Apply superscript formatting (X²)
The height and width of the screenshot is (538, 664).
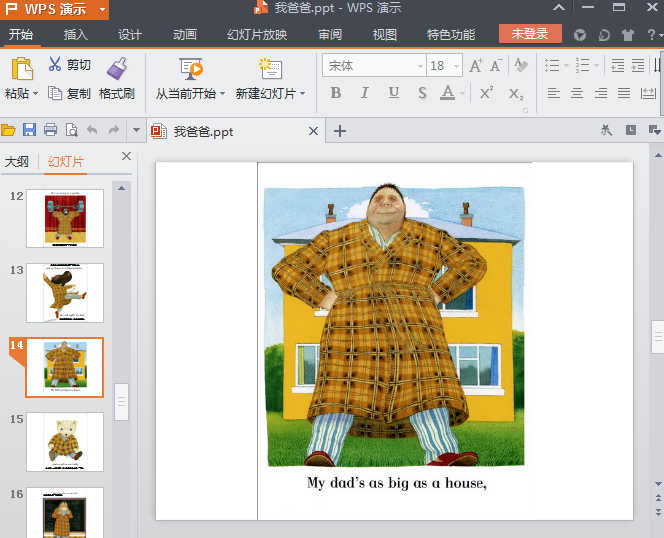[486, 93]
